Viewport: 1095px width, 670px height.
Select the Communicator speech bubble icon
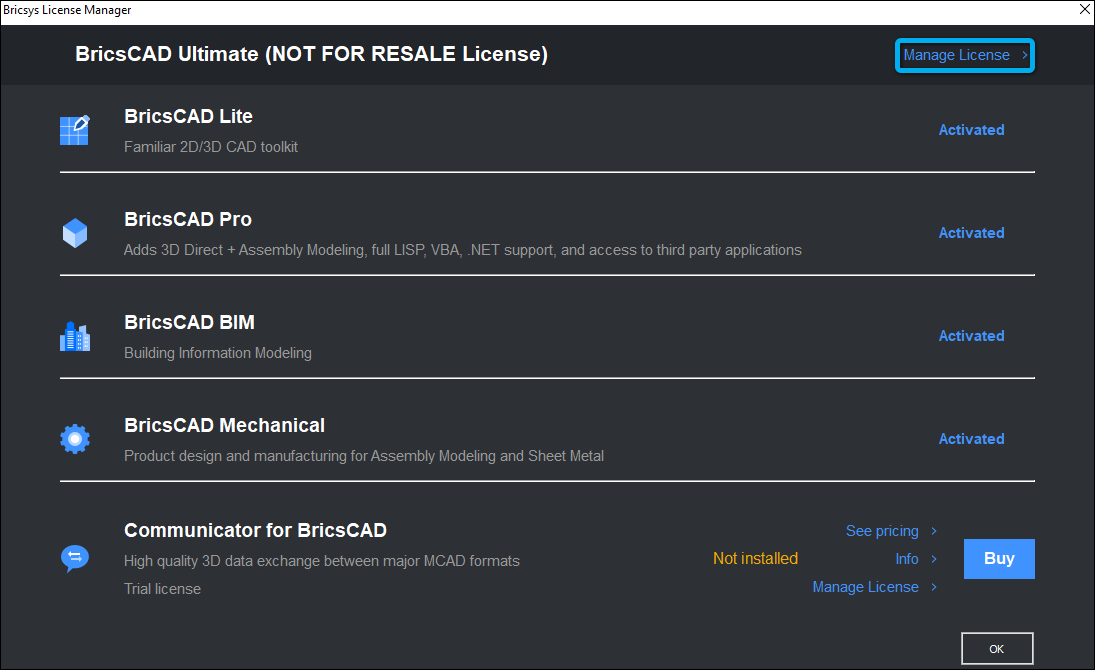coord(74,558)
